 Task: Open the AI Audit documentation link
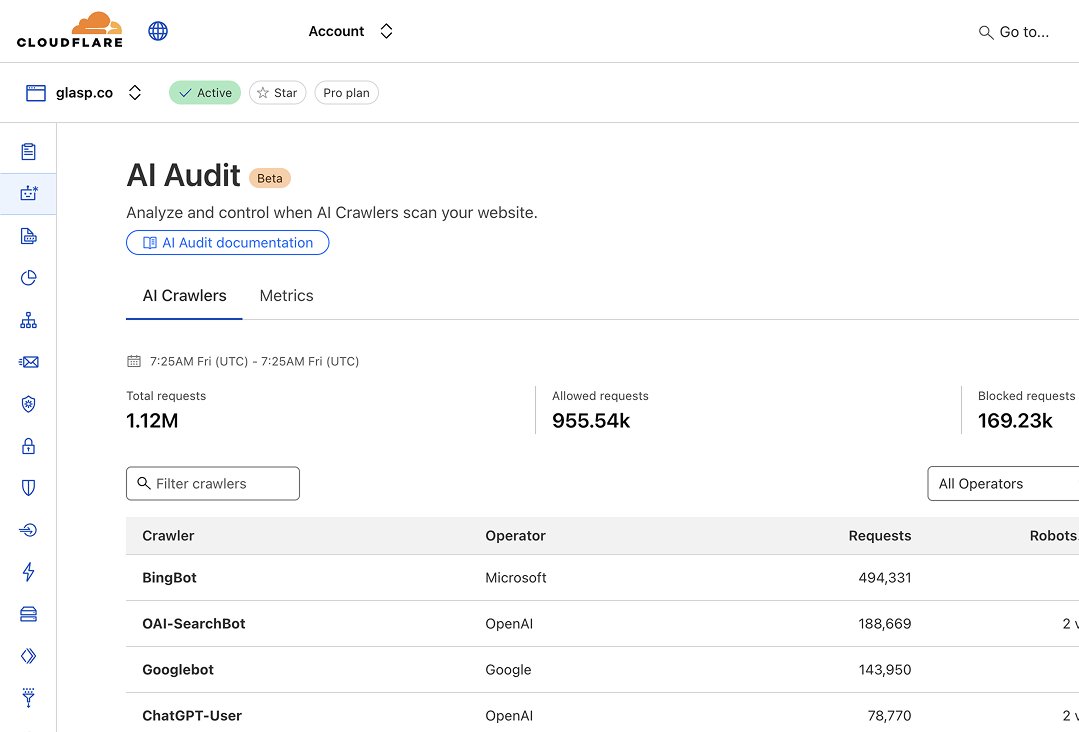228,242
